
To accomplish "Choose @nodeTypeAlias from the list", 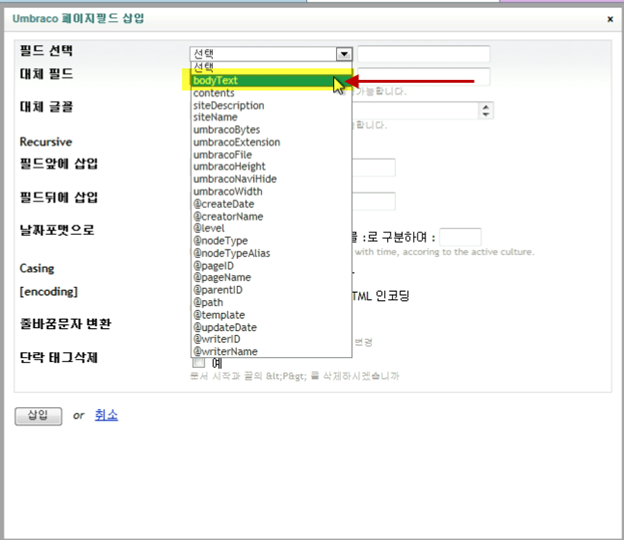I will tap(271, 253).
